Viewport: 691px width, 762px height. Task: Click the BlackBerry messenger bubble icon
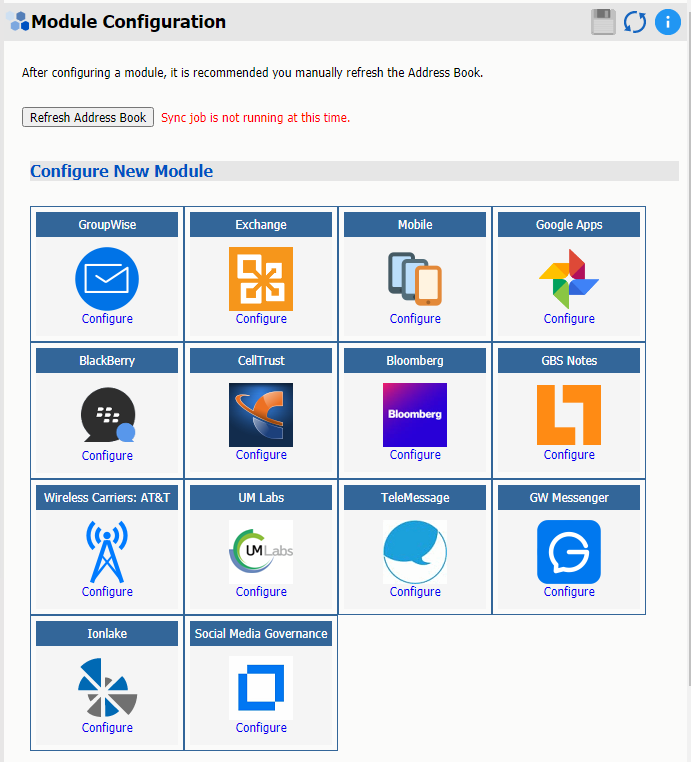(x=108, y=415)
